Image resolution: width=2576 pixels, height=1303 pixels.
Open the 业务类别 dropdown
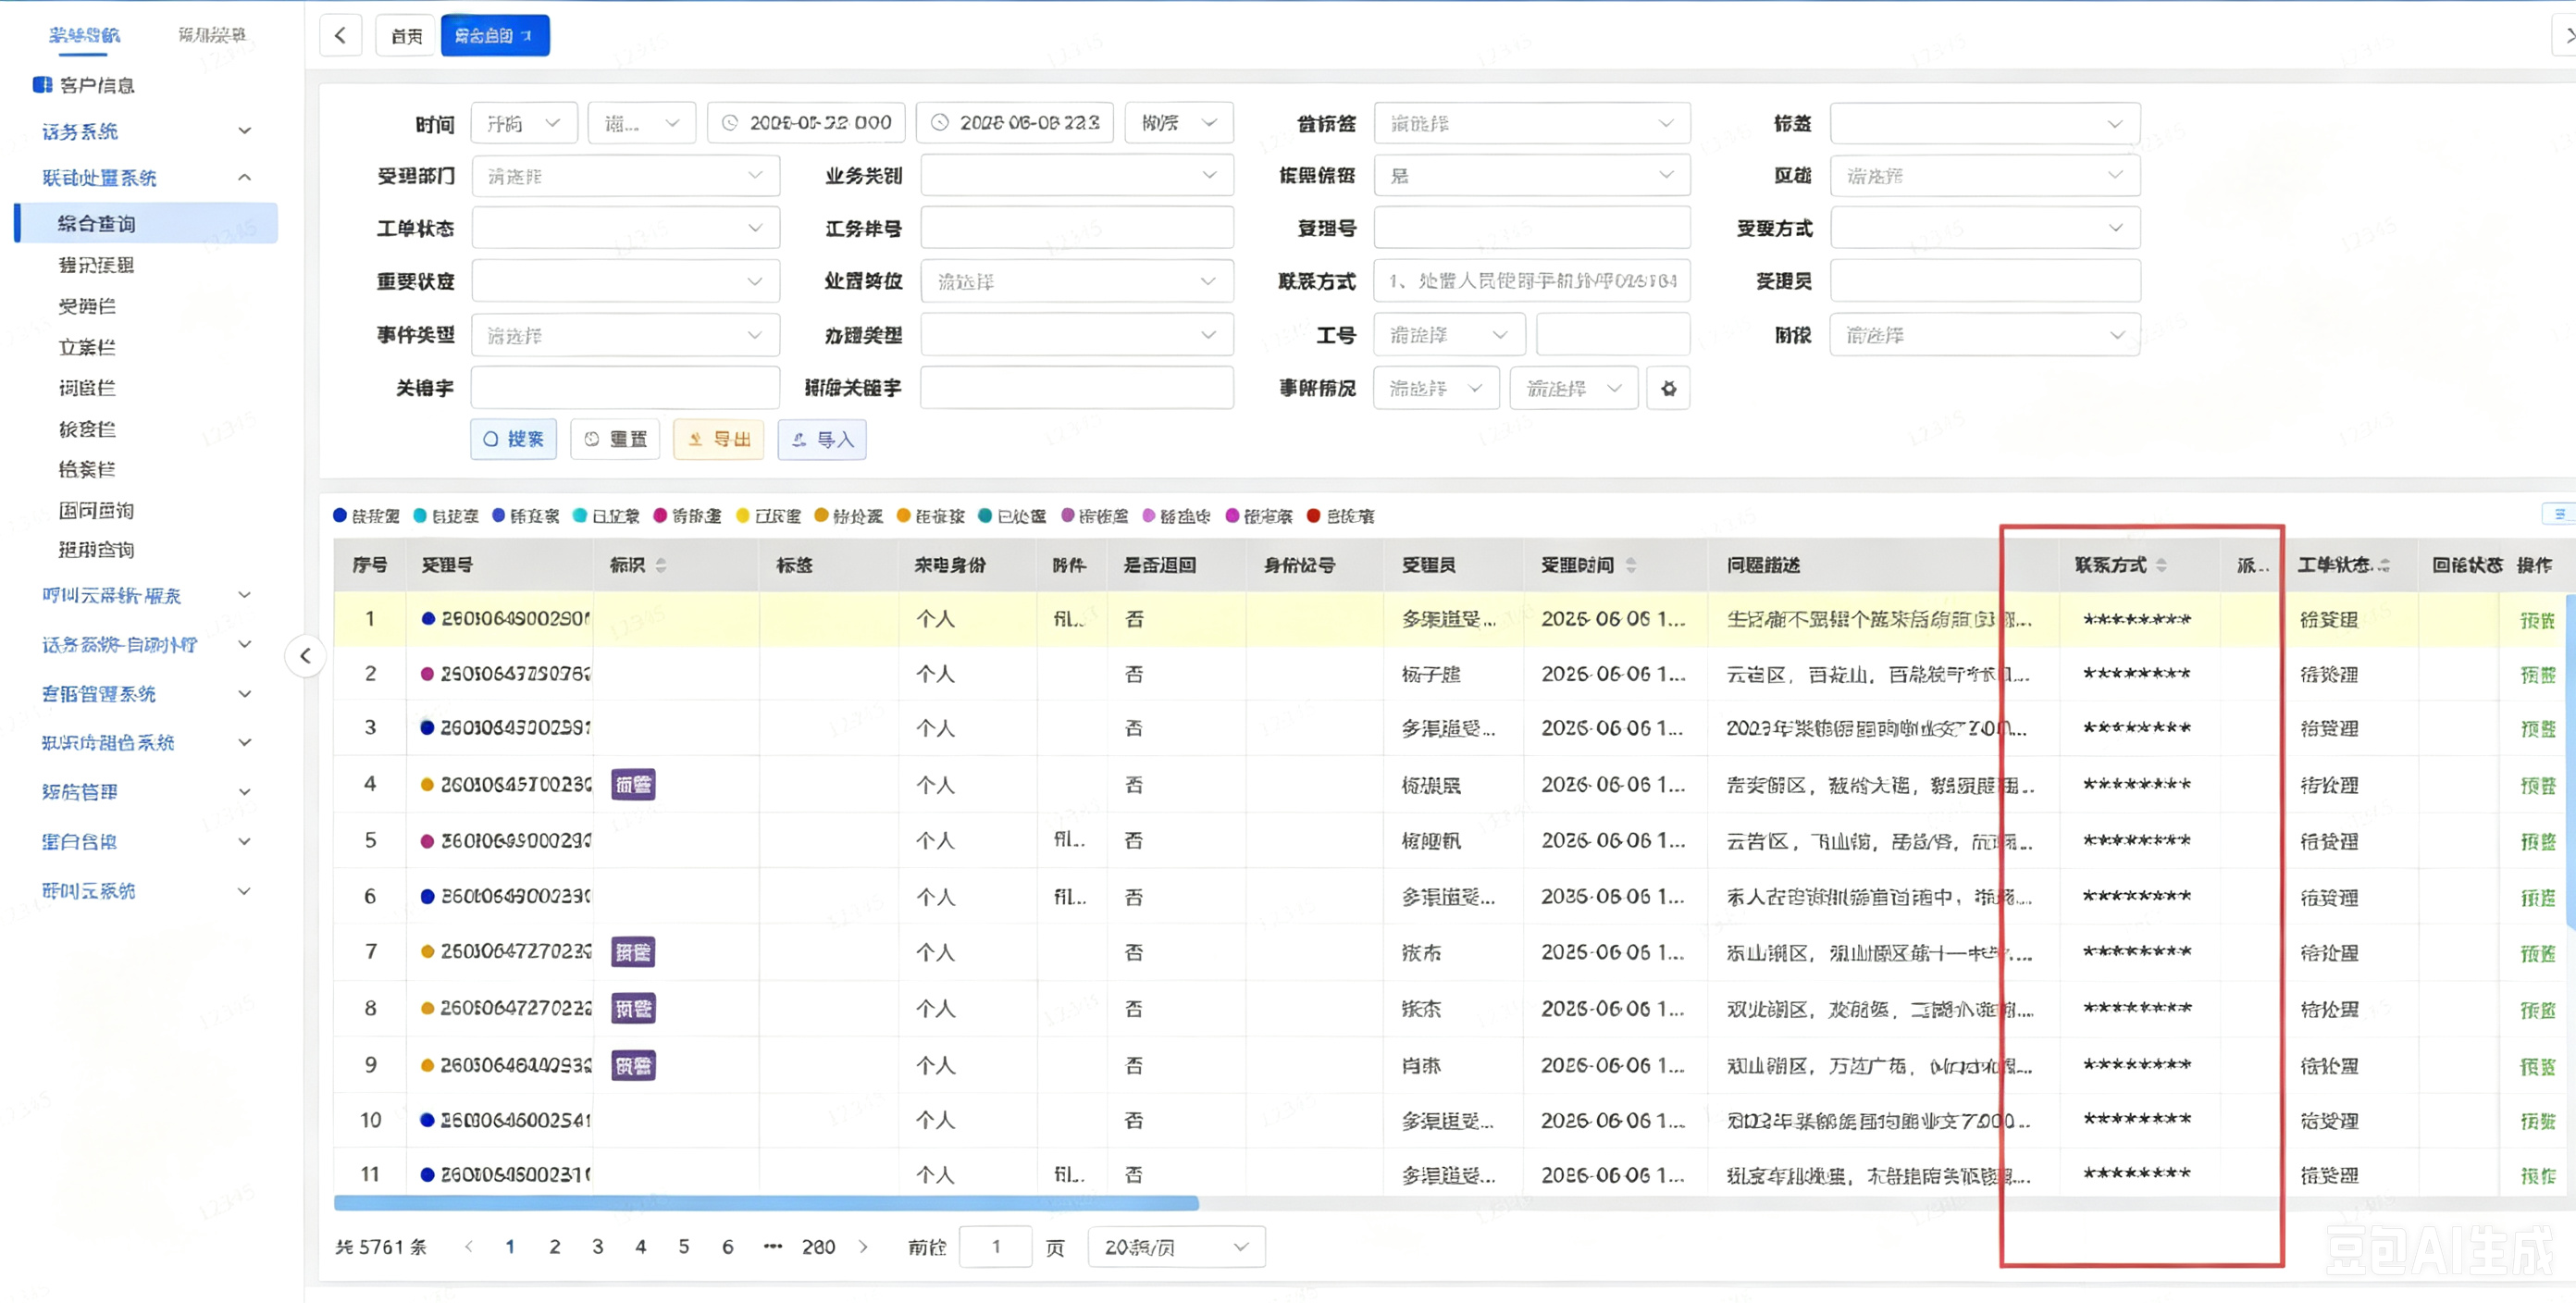click(1076, 176)
